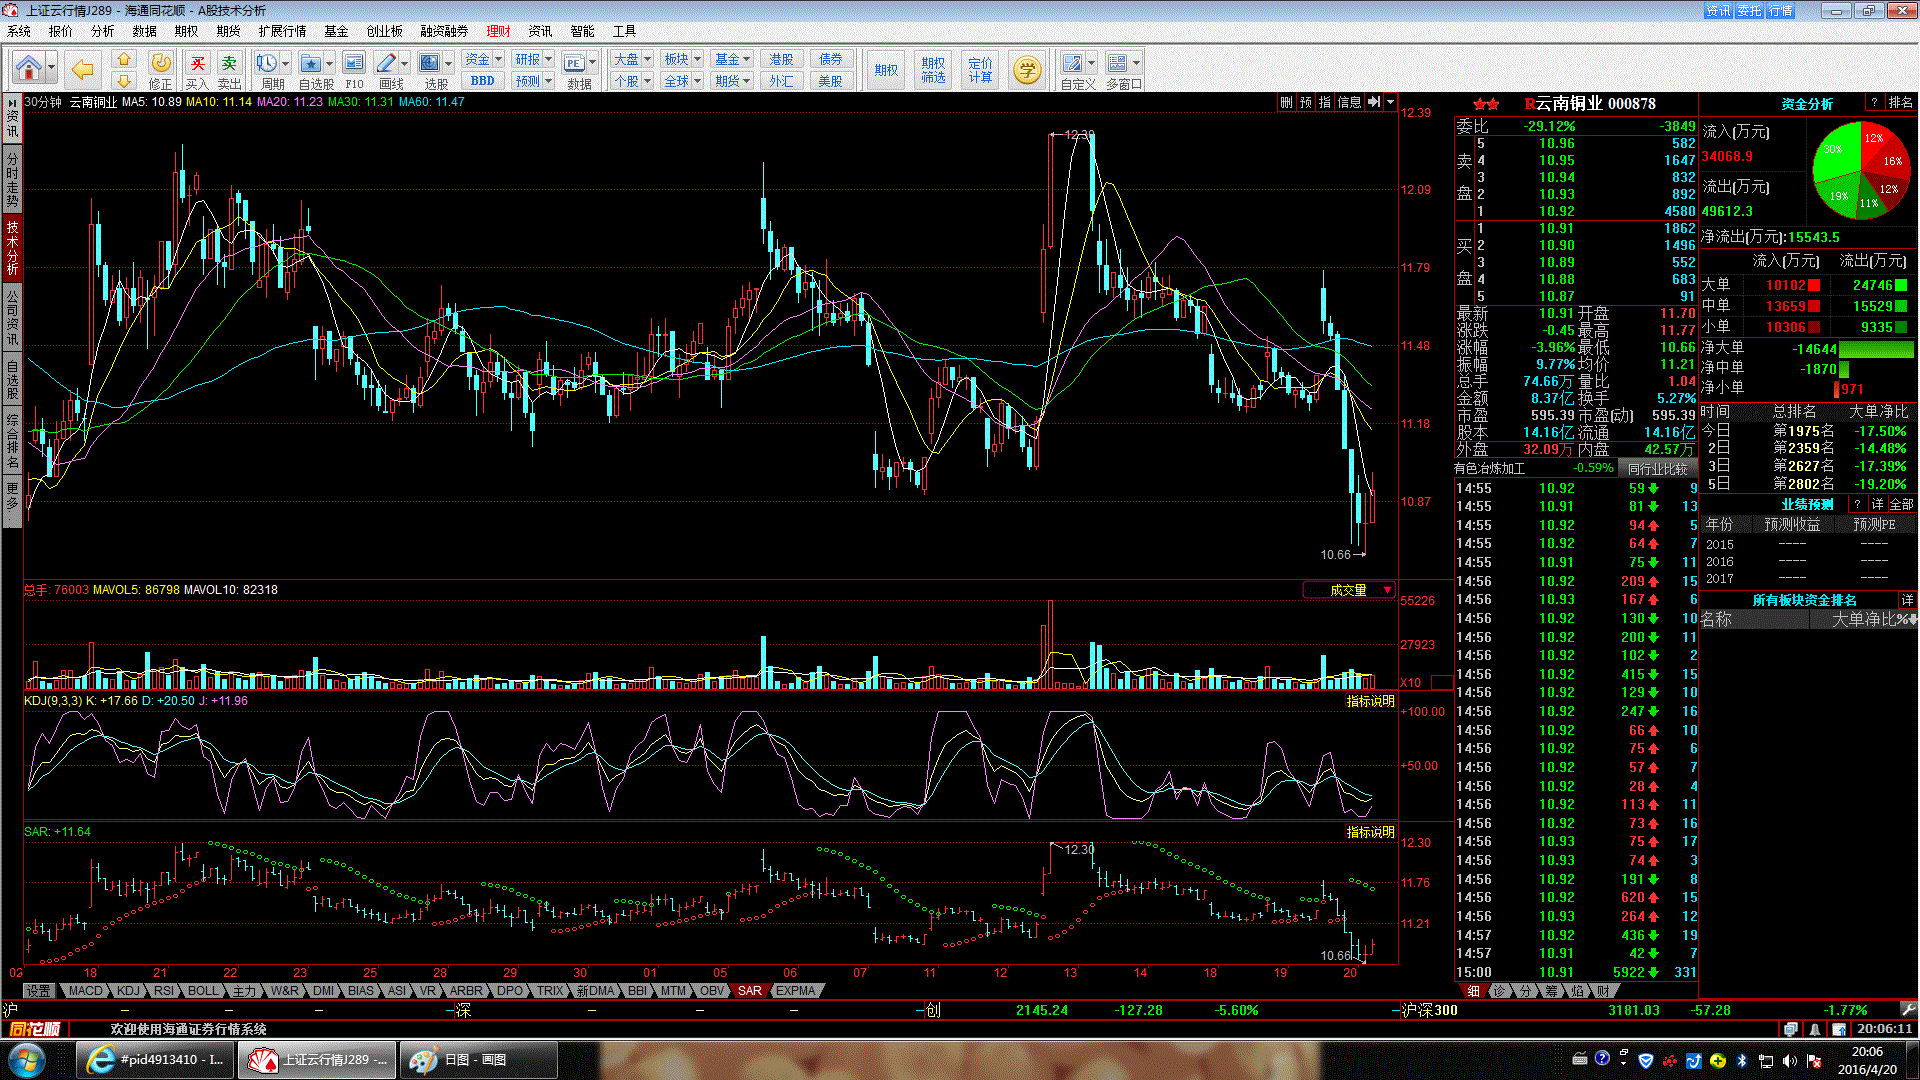Open the 智能 menu
Image resolution: width=1920 pixels, height=1080 pixels.
[x=582, y=31]
